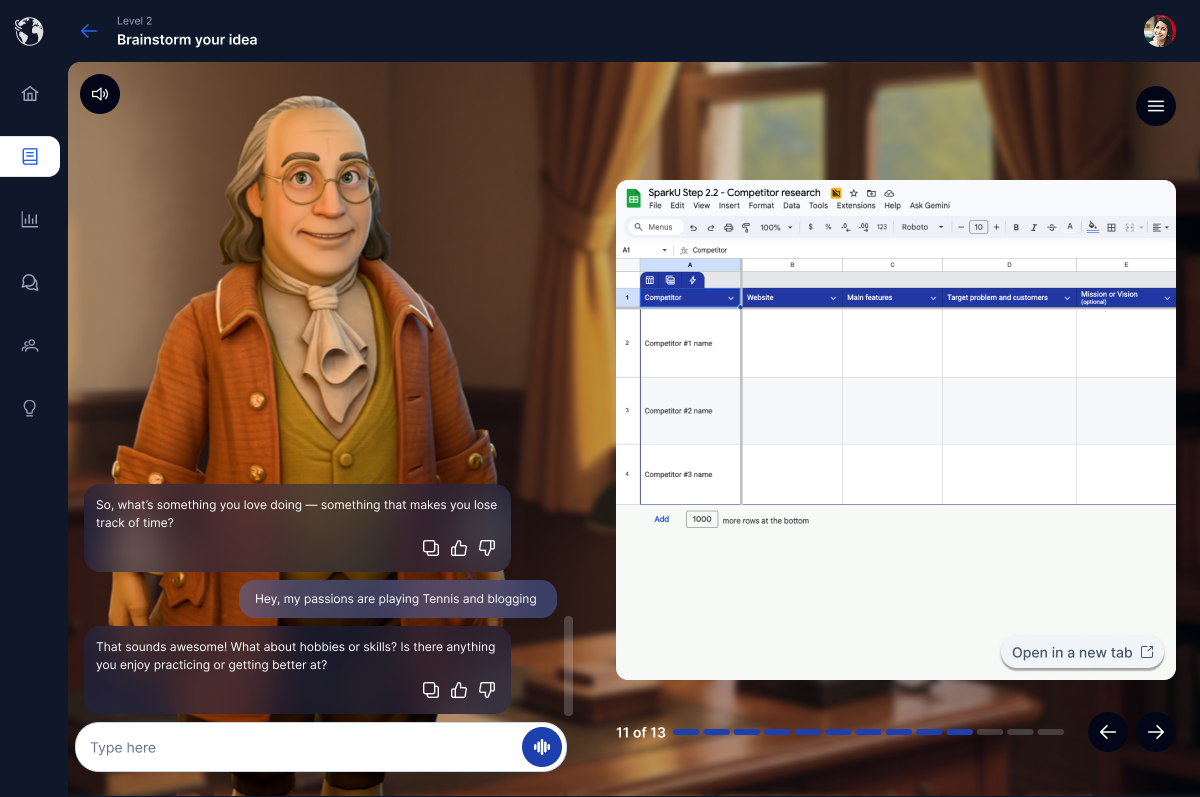This screenshot has height=797, width=1200.
Task: Open the text color picker
Action: point(1070,227)
